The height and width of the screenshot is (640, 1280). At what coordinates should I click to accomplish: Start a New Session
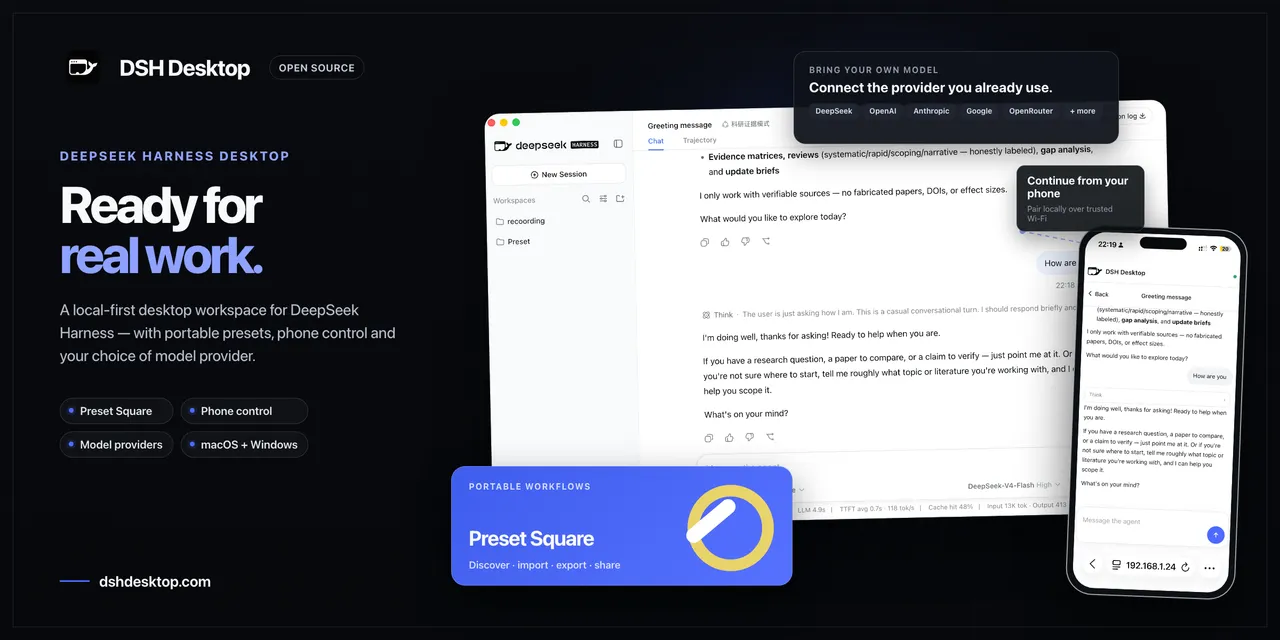point(559,174)
